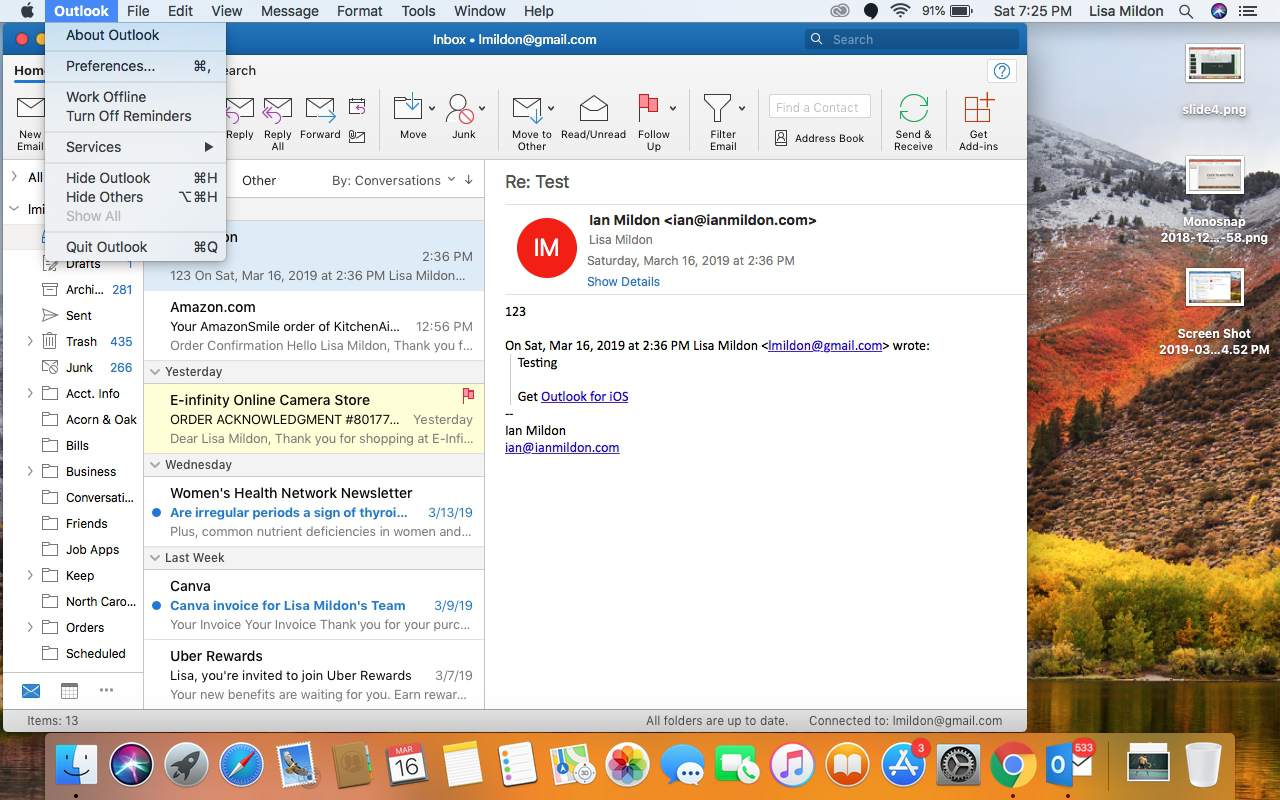This screenshot has width=1280, height=800.
Task: Click the Wi-Fi status icon
Action: pos(900,11)
